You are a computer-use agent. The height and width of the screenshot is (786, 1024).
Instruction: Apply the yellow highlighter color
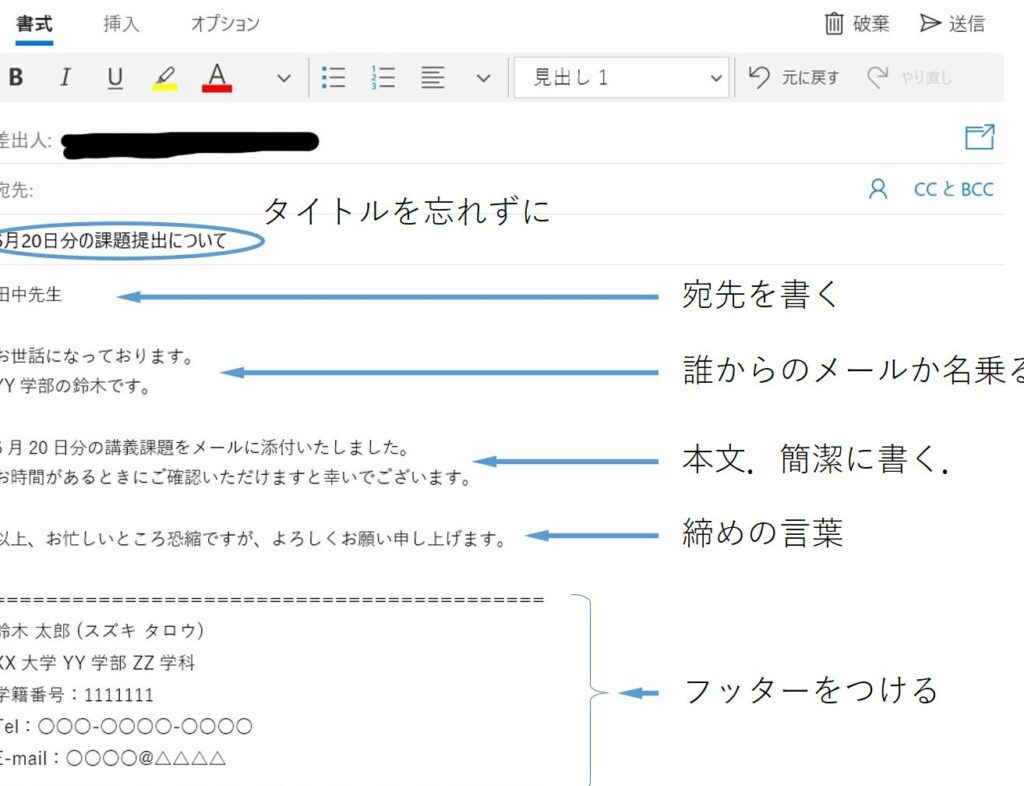pos(165,78)
